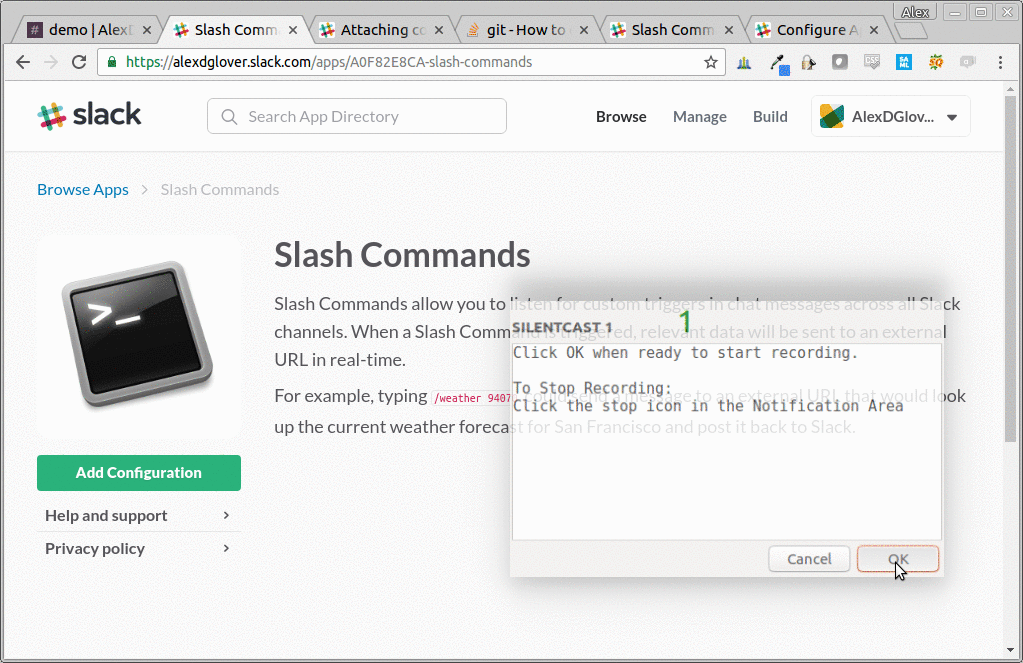Switch to the Attaching tab

pyautogui.click(x=382, y=30)
